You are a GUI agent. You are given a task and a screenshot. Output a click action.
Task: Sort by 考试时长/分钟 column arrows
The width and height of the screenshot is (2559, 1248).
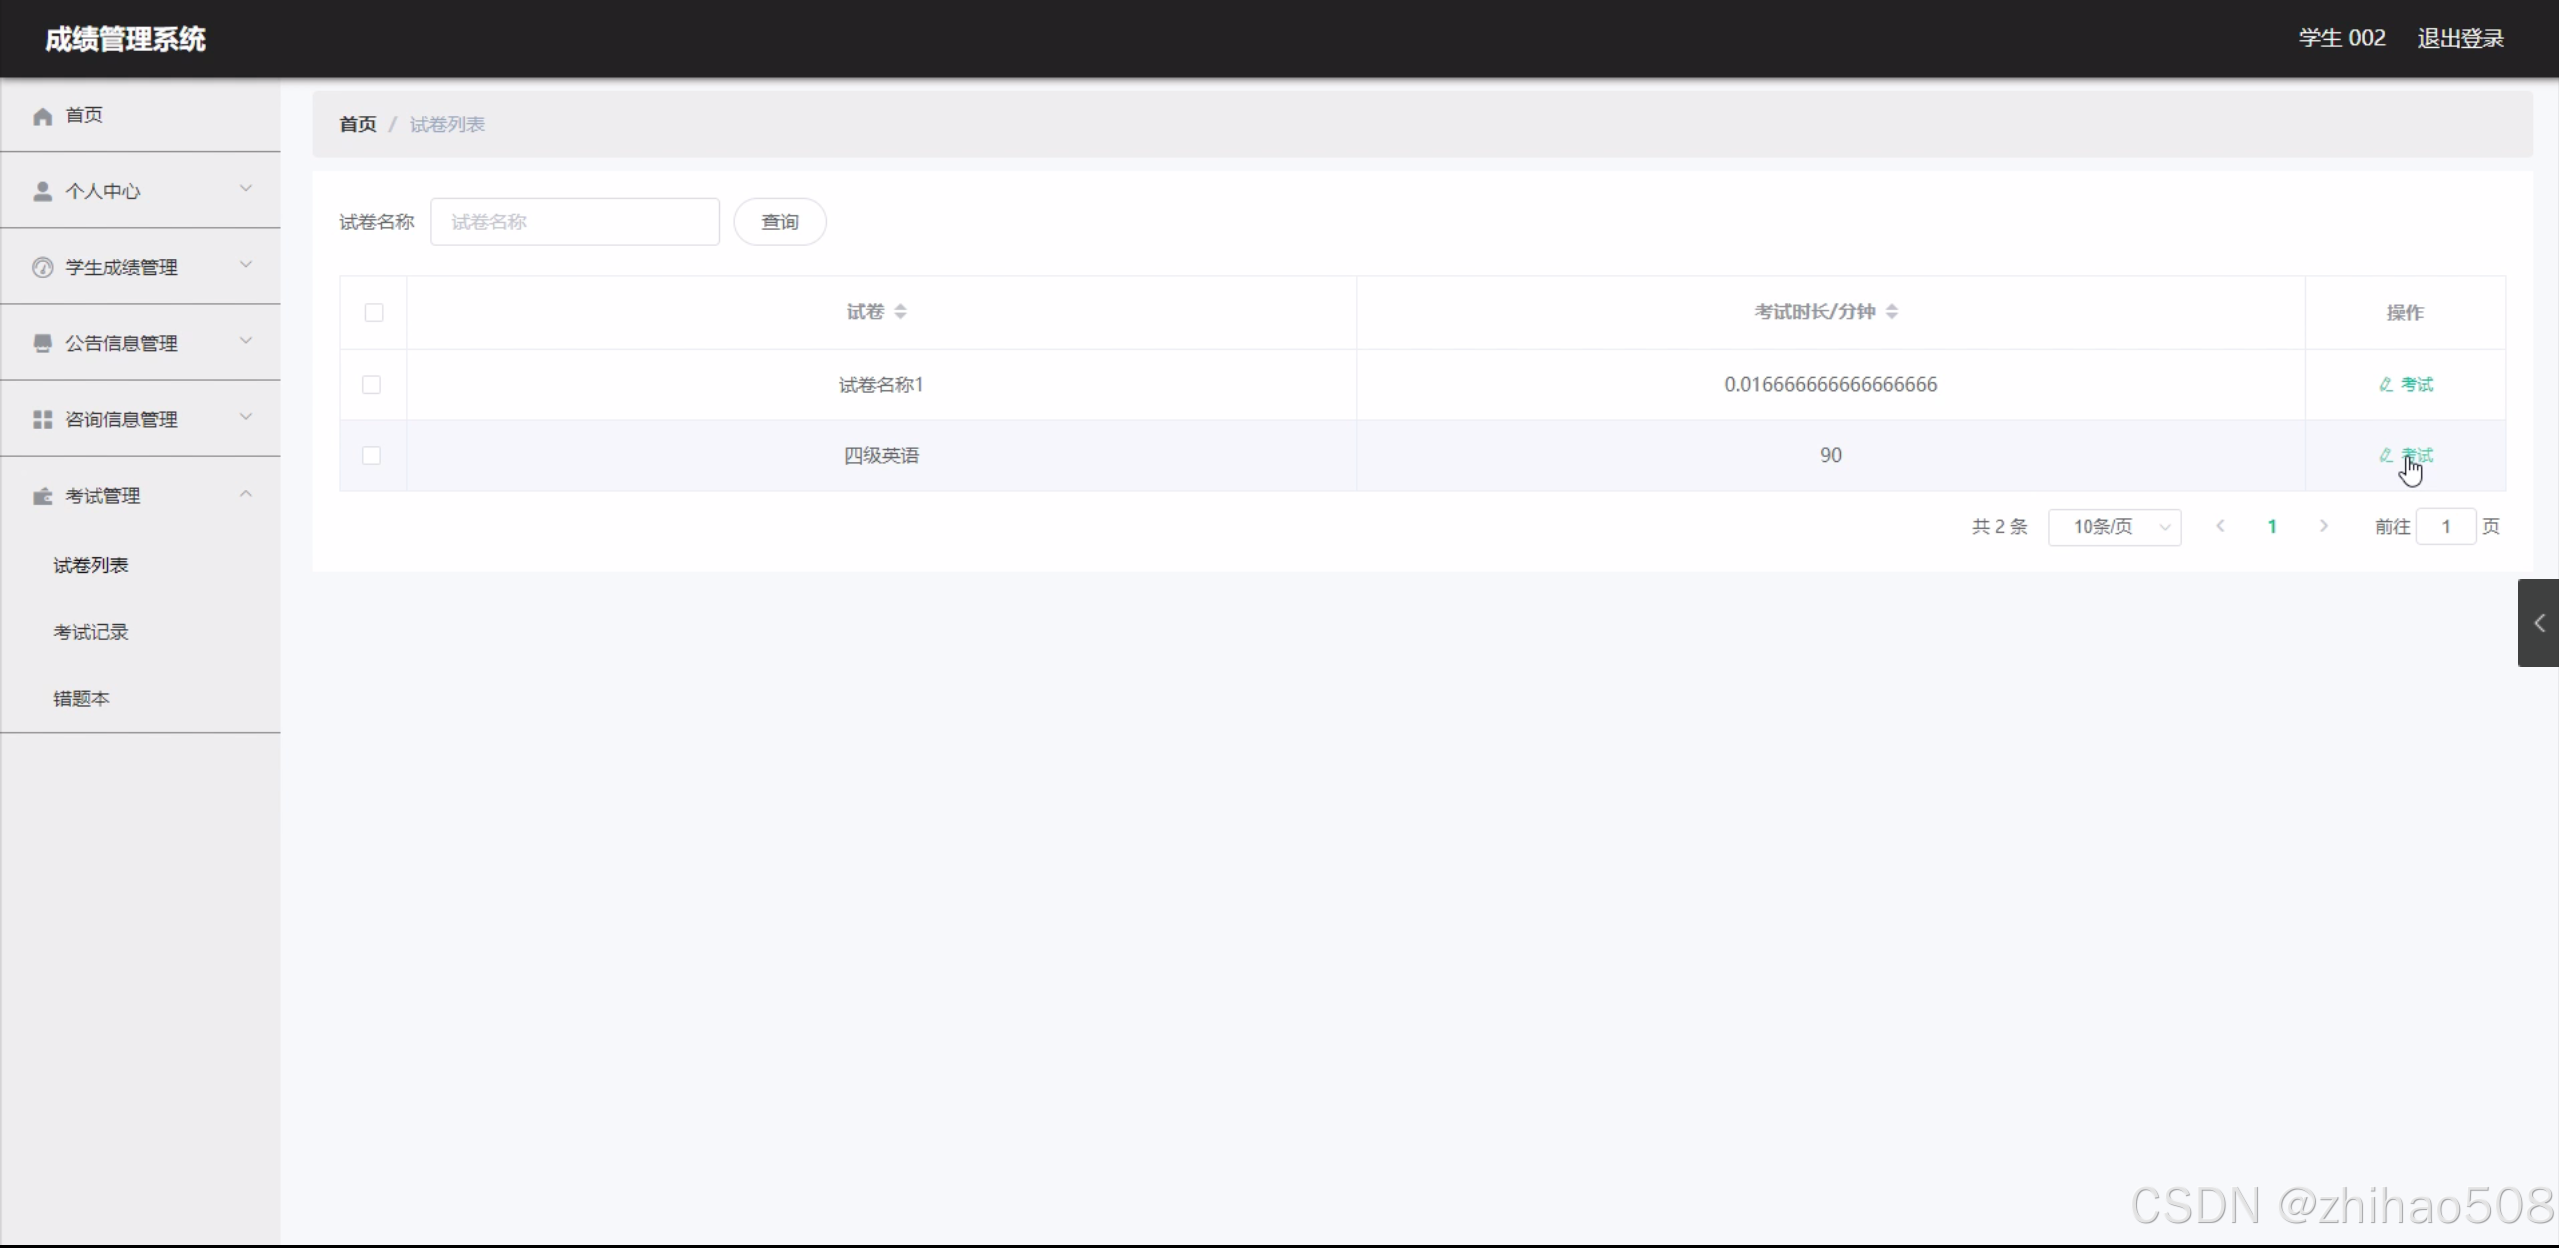coord(1891,312)
